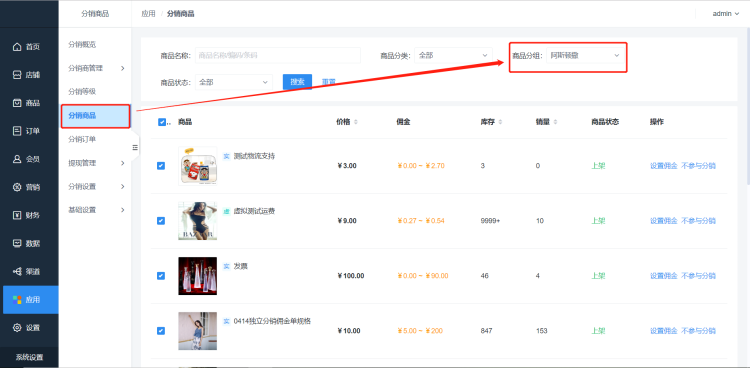Uncheck the 0414独立分销佣金单规格 row checkbox
The width and height of the screenshot is (750, 368).
click(161, 331)
